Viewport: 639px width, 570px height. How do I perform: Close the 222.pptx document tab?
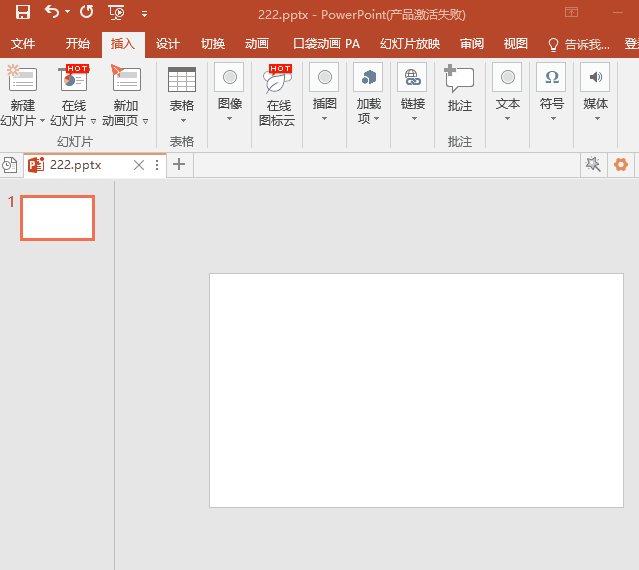pos(139,165)
